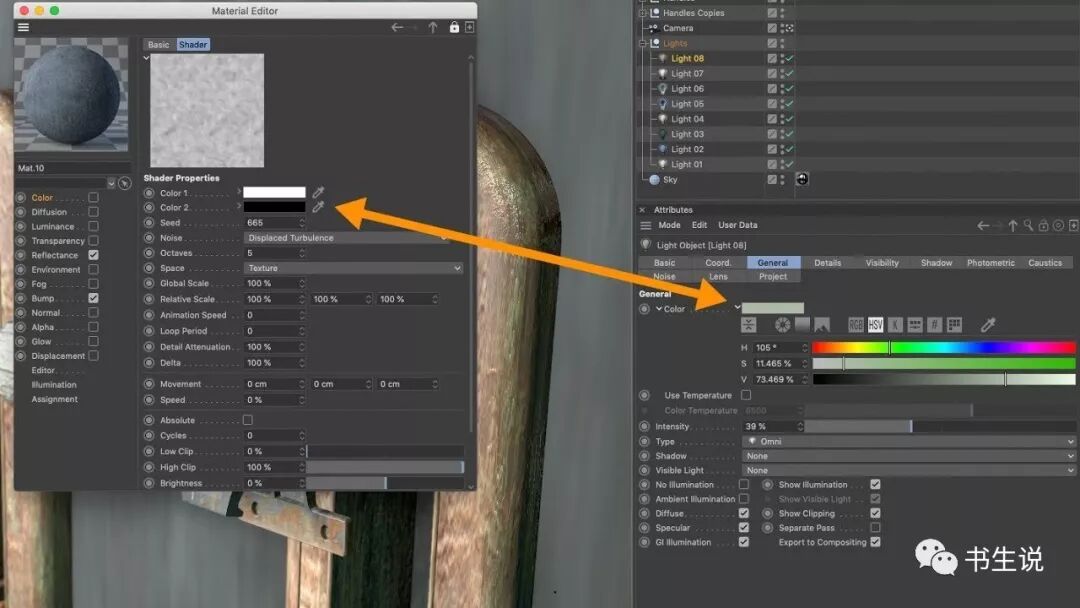Click the light color eyedropper in Attributes
The image size is (1080, 608).
coord(988,324)
